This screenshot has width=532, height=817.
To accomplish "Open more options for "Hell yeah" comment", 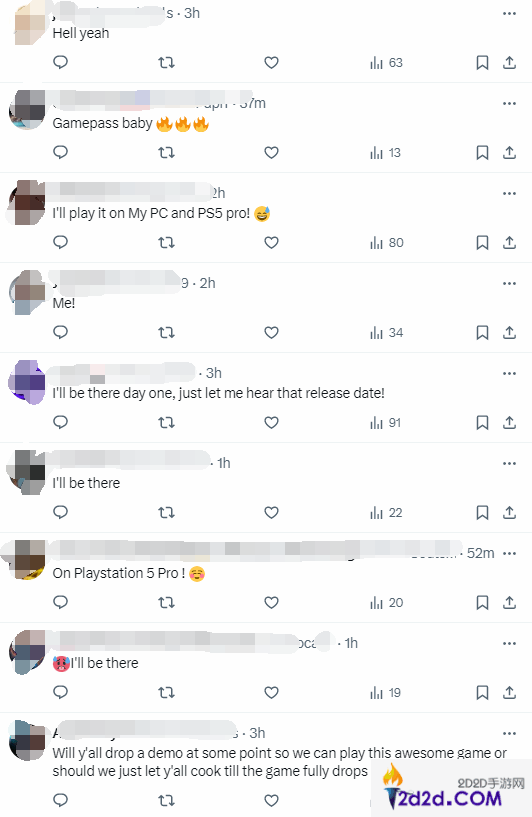I will coord(509,14).
